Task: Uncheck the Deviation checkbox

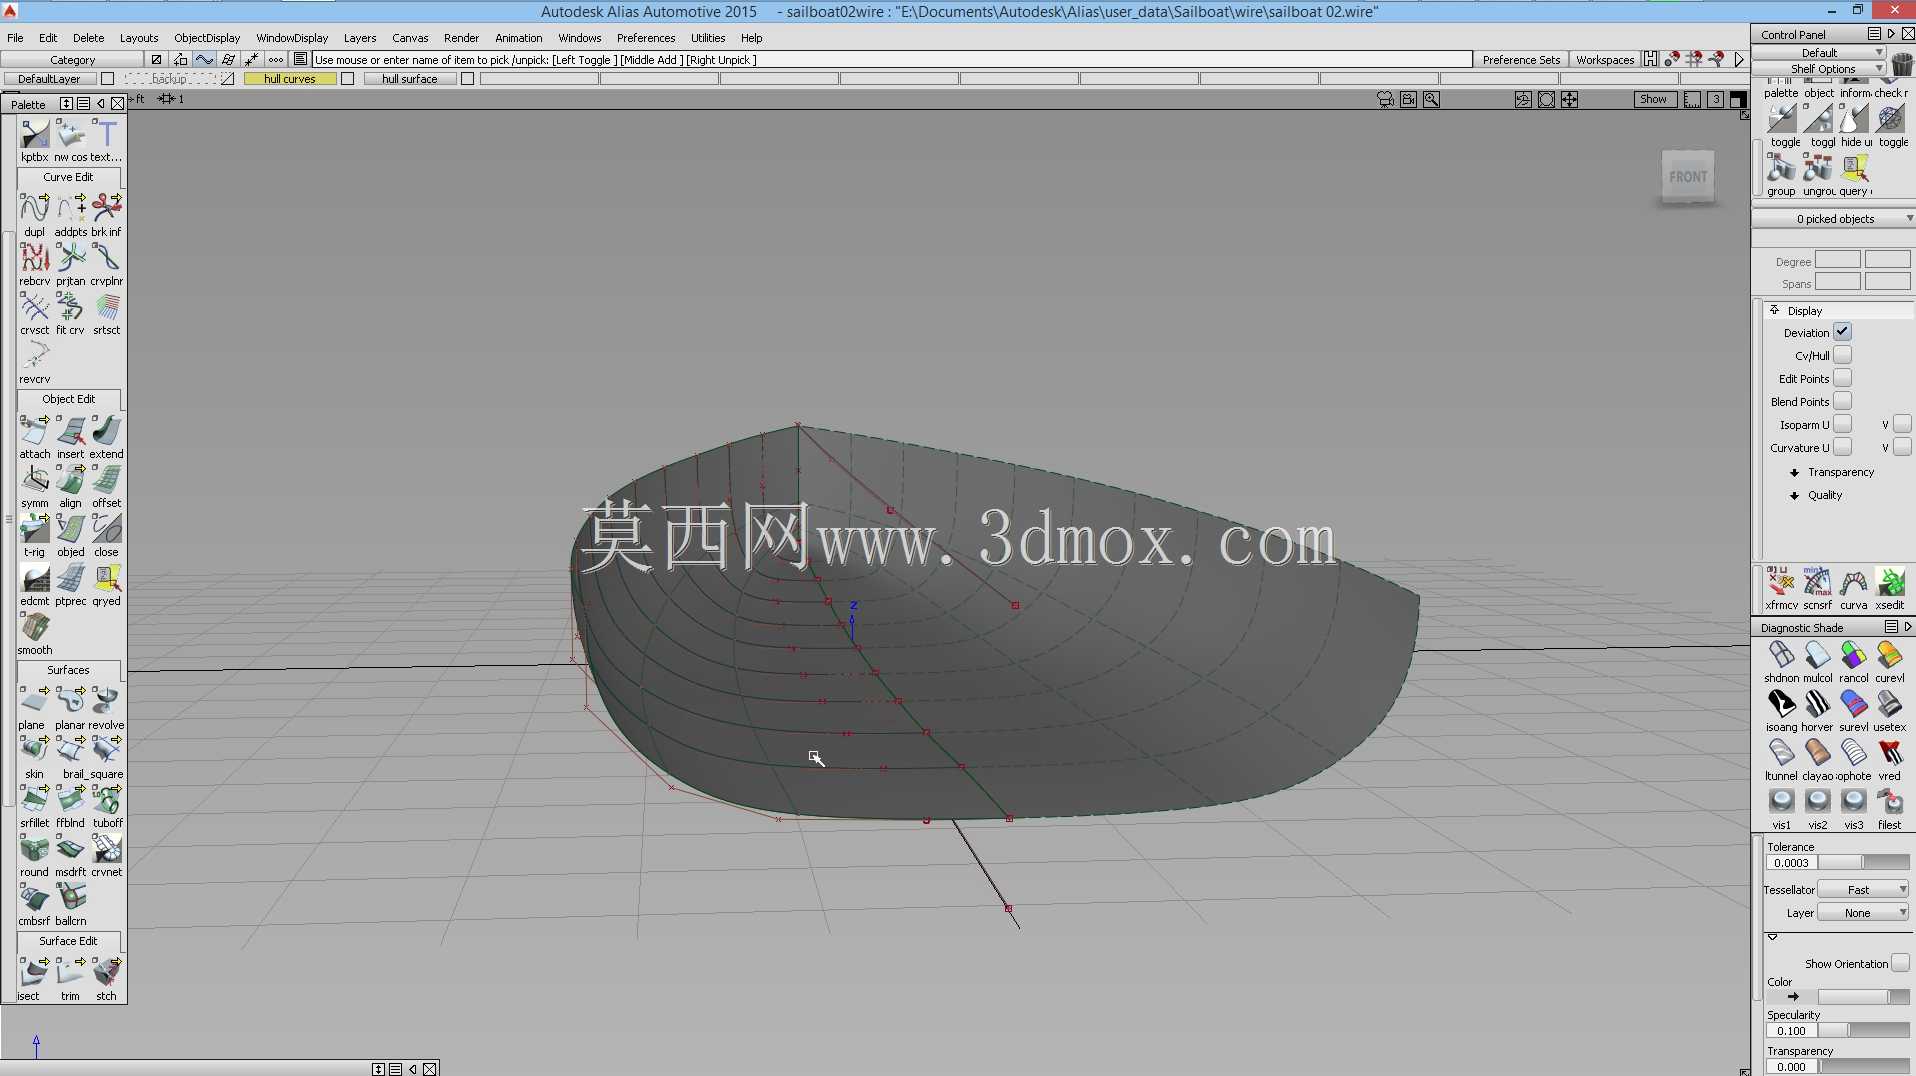Action: [1842, 332]
